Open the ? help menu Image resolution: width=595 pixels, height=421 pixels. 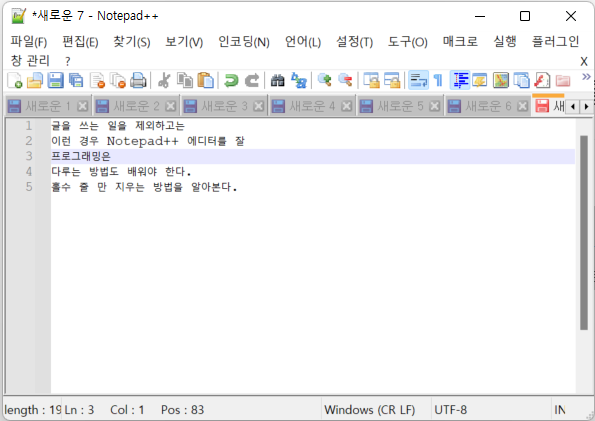click(68, 61)
